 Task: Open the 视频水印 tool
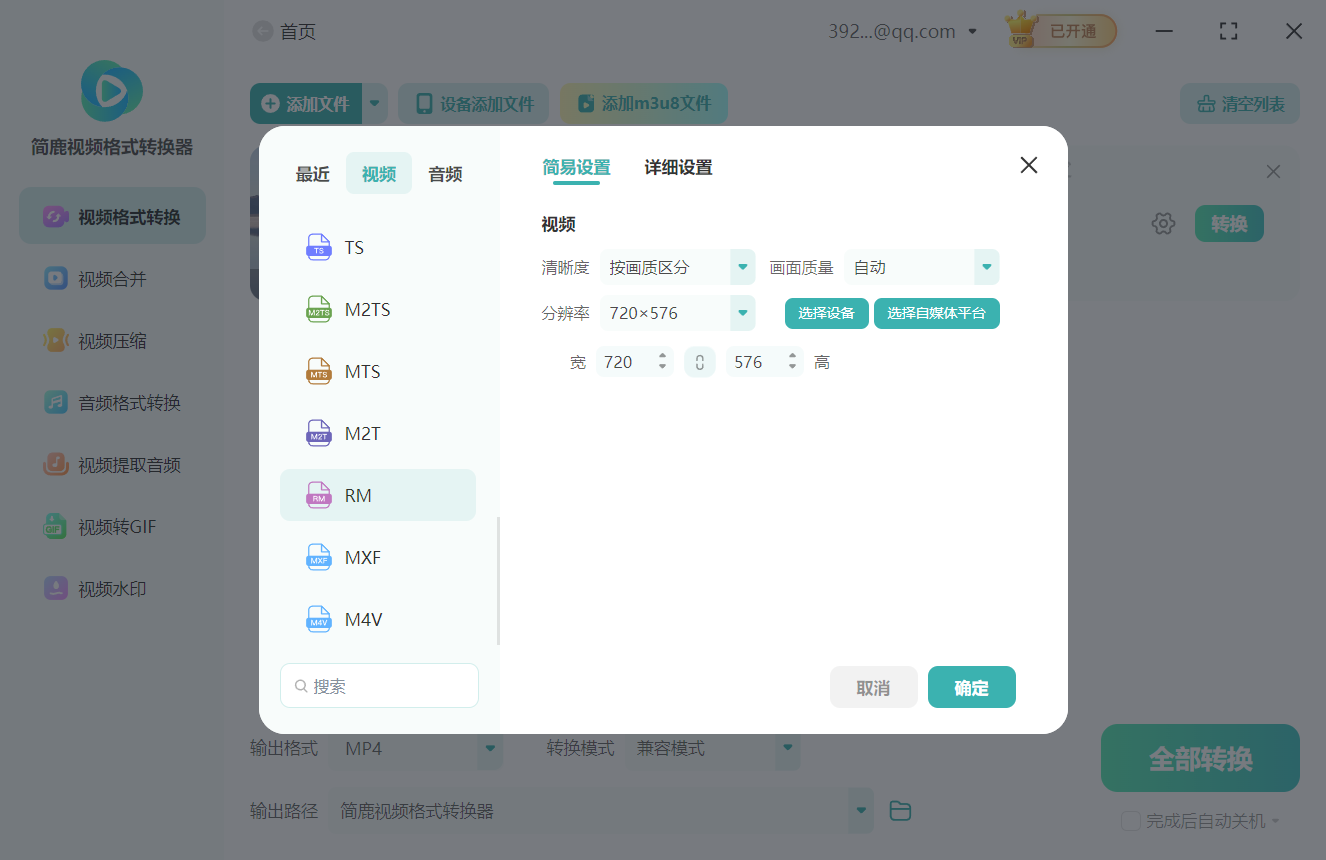pos(111,588)
